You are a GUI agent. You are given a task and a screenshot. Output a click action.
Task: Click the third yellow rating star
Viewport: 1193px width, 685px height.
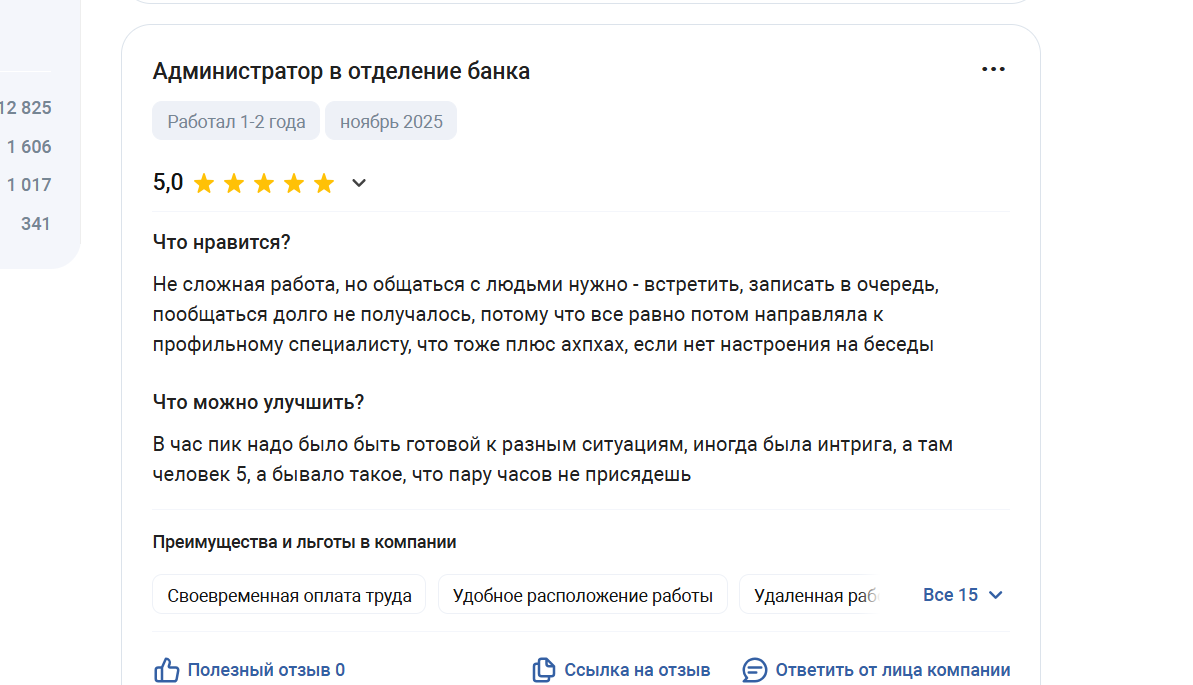264,183
